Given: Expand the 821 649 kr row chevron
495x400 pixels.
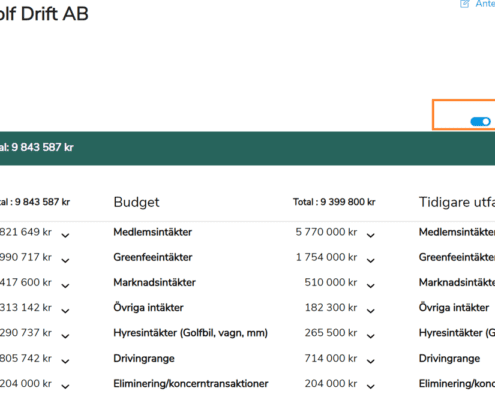Looking at the screenshot, I should 65,235.
